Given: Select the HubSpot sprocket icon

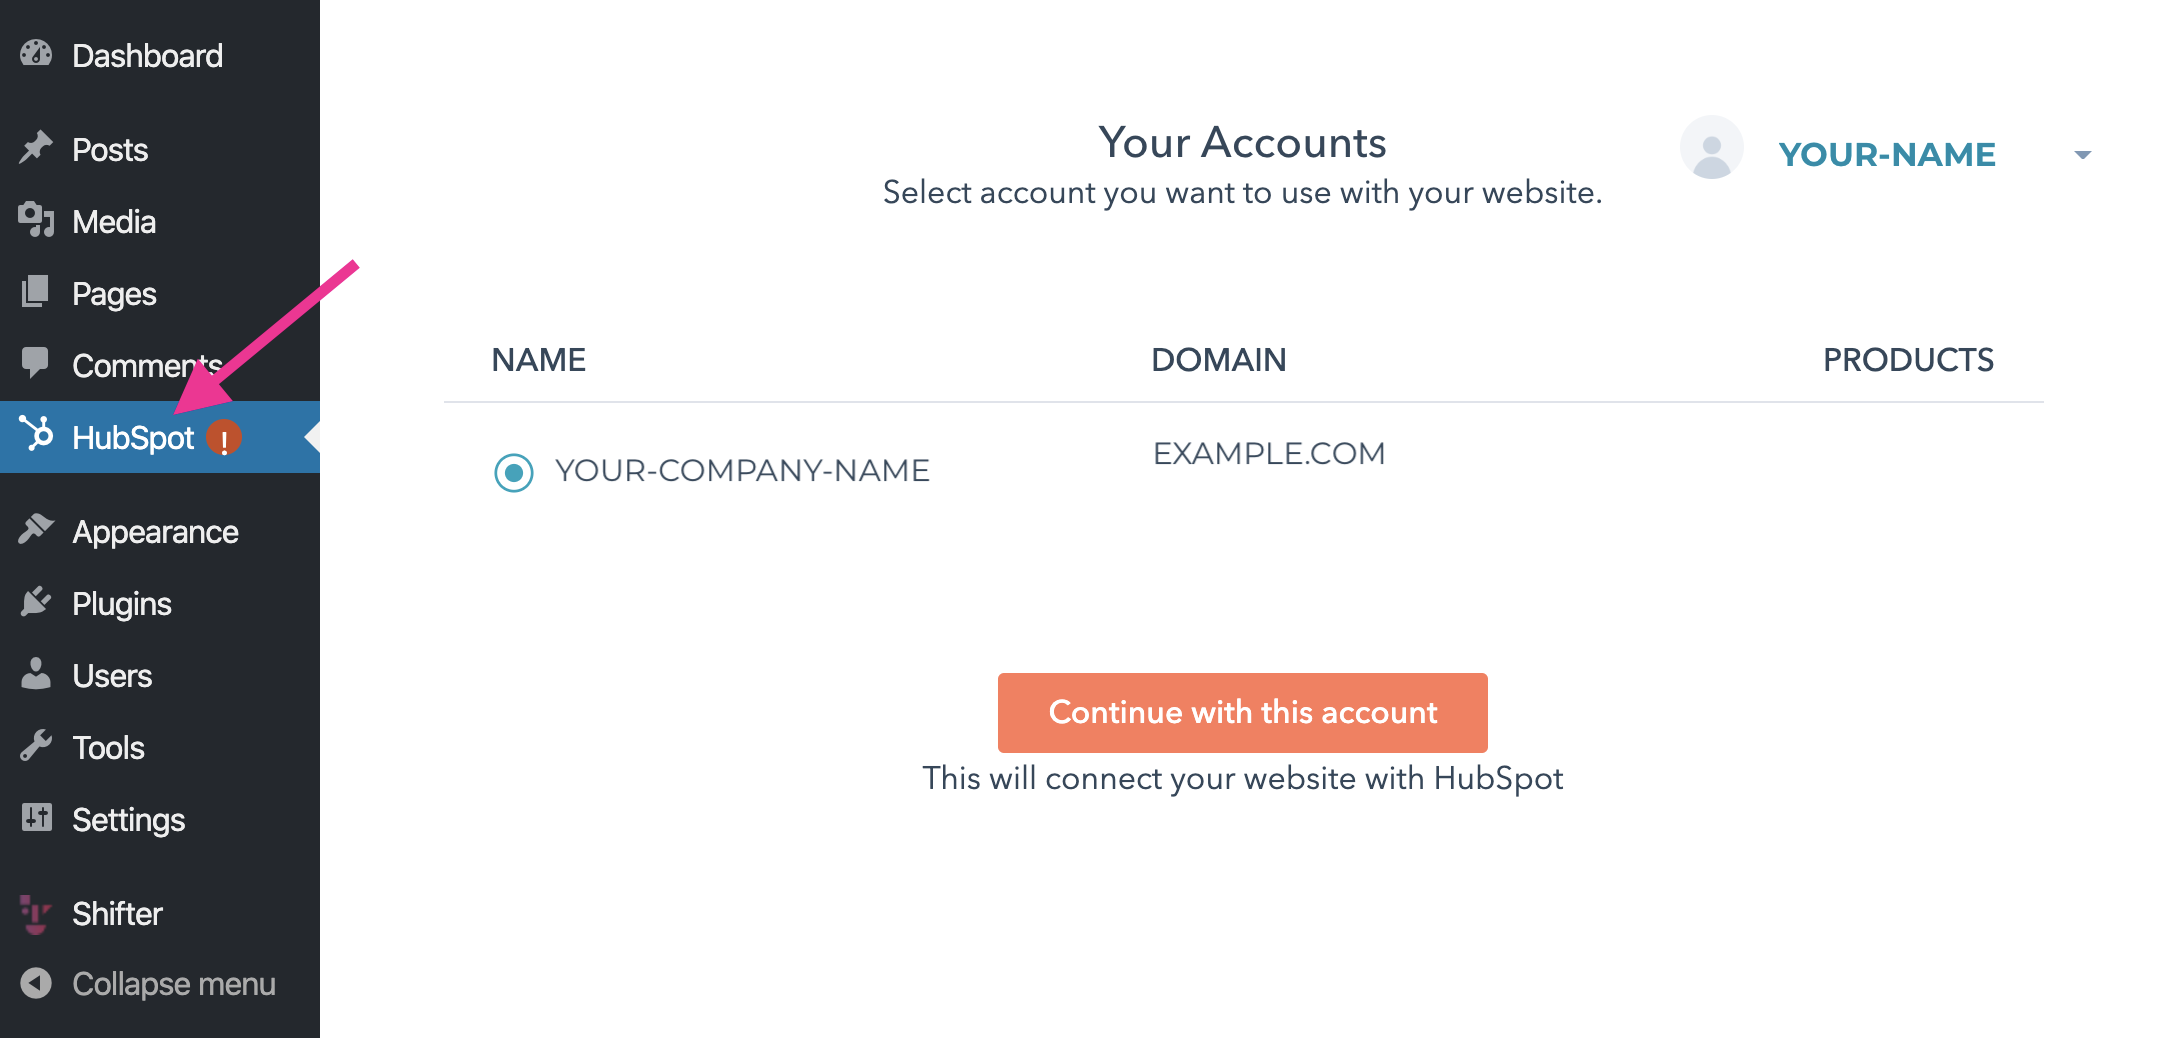Looking at the screenshot, I should coord(36,434).
